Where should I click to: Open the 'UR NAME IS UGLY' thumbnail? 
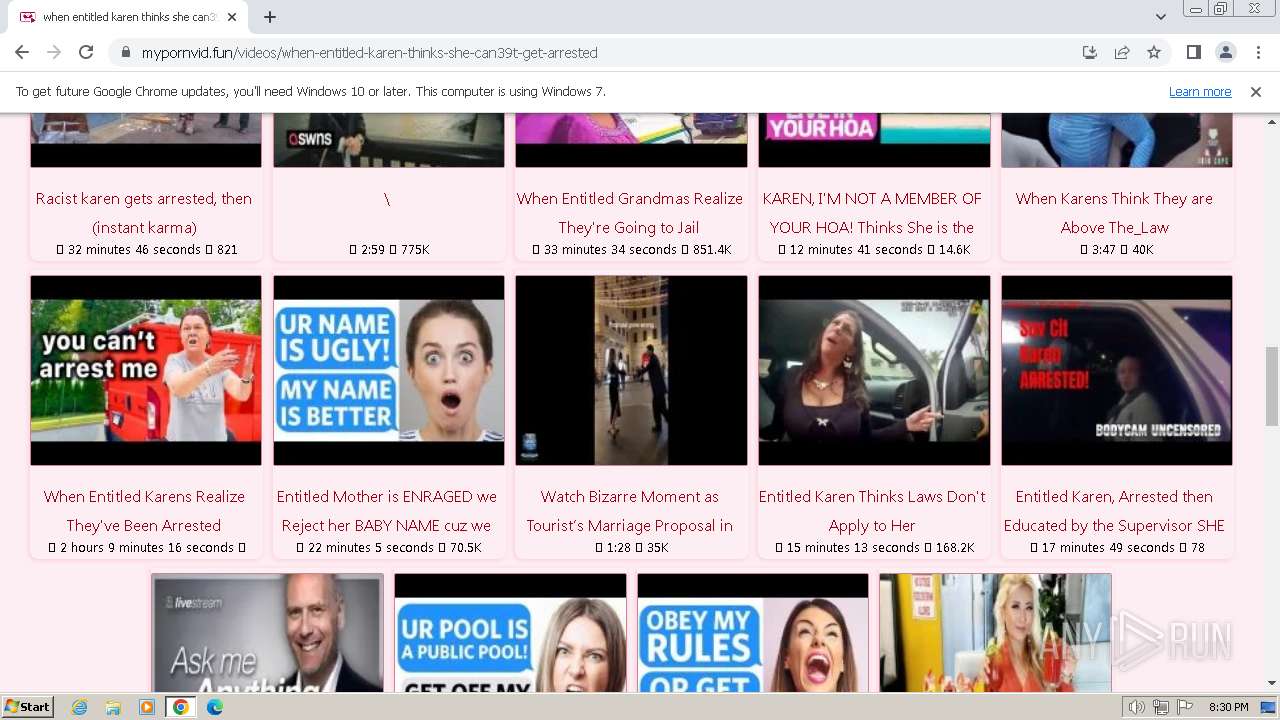pyautogui.click(x=389, y=371)
